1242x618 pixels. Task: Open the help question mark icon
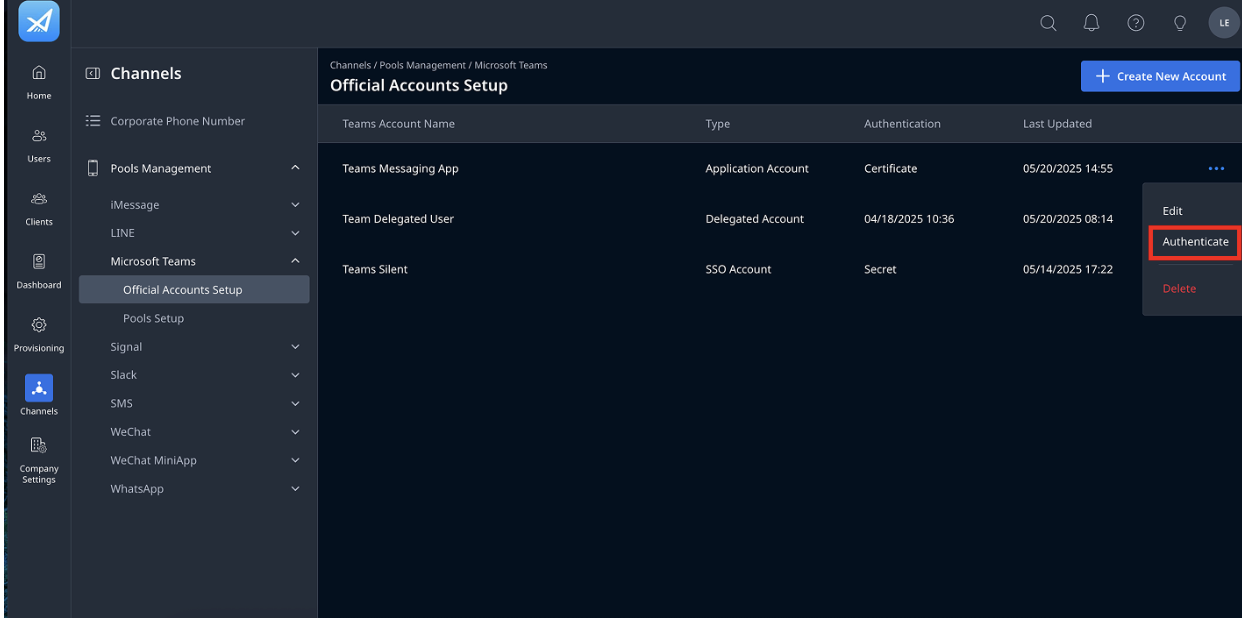coord(1136,23)
